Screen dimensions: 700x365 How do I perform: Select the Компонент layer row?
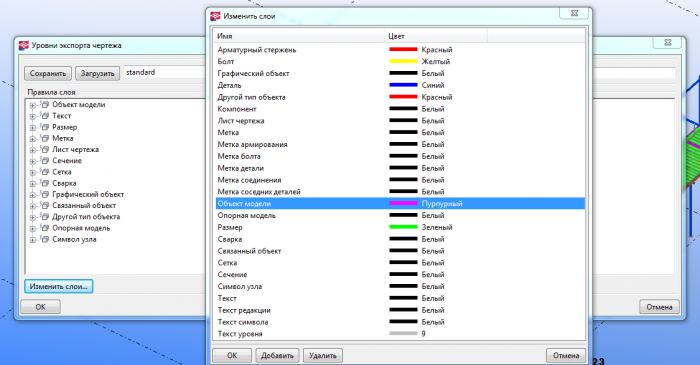click(x=400, y=109)
